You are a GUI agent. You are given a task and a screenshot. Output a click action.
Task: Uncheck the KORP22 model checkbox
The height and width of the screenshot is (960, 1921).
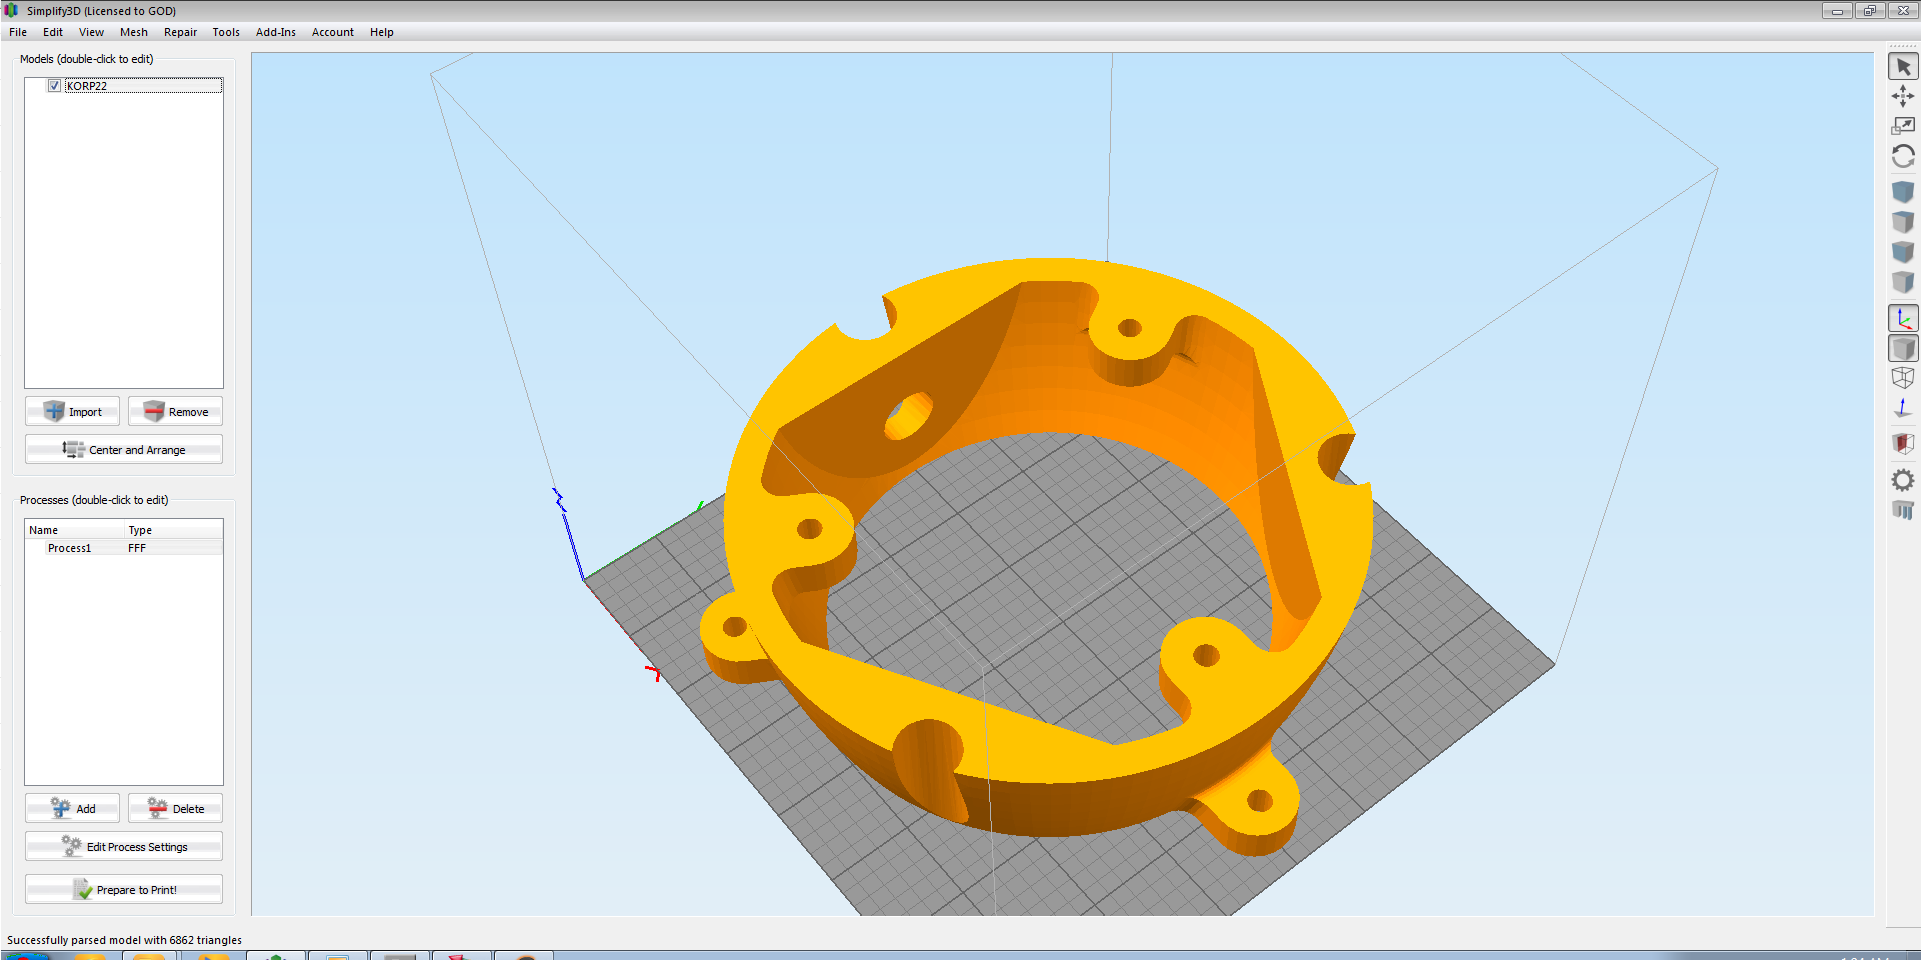coord(55,86)
